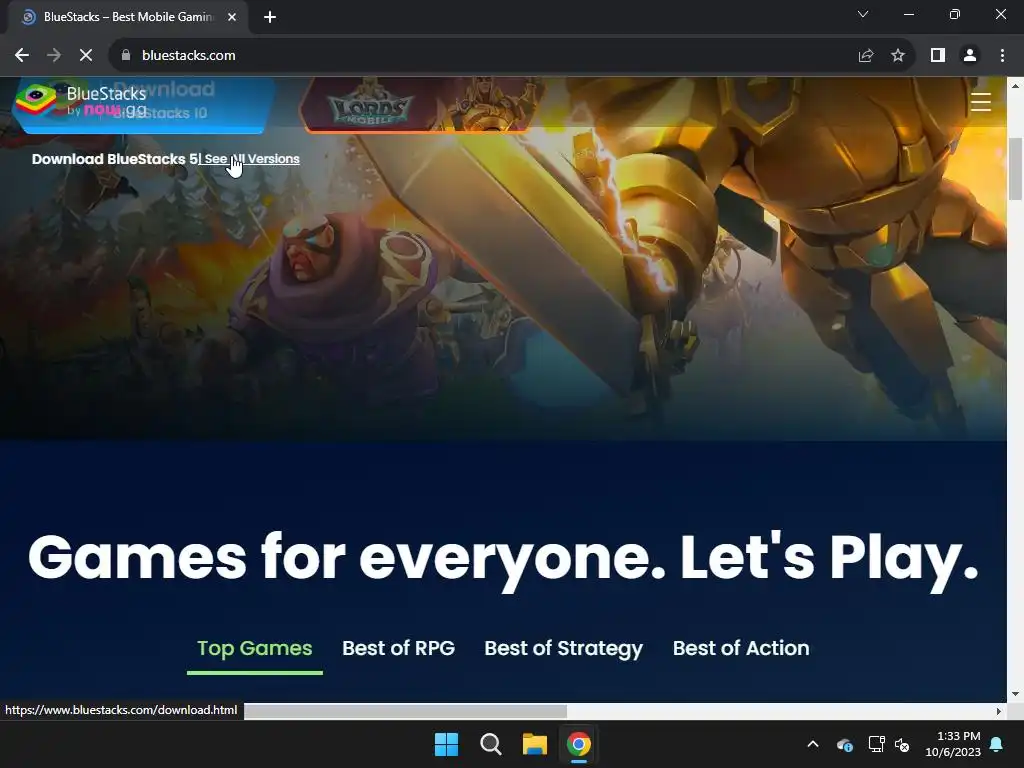Open Chrome three-dot menu
This screenshot has width=1024, height=768.
click(x=1002, y=56)
